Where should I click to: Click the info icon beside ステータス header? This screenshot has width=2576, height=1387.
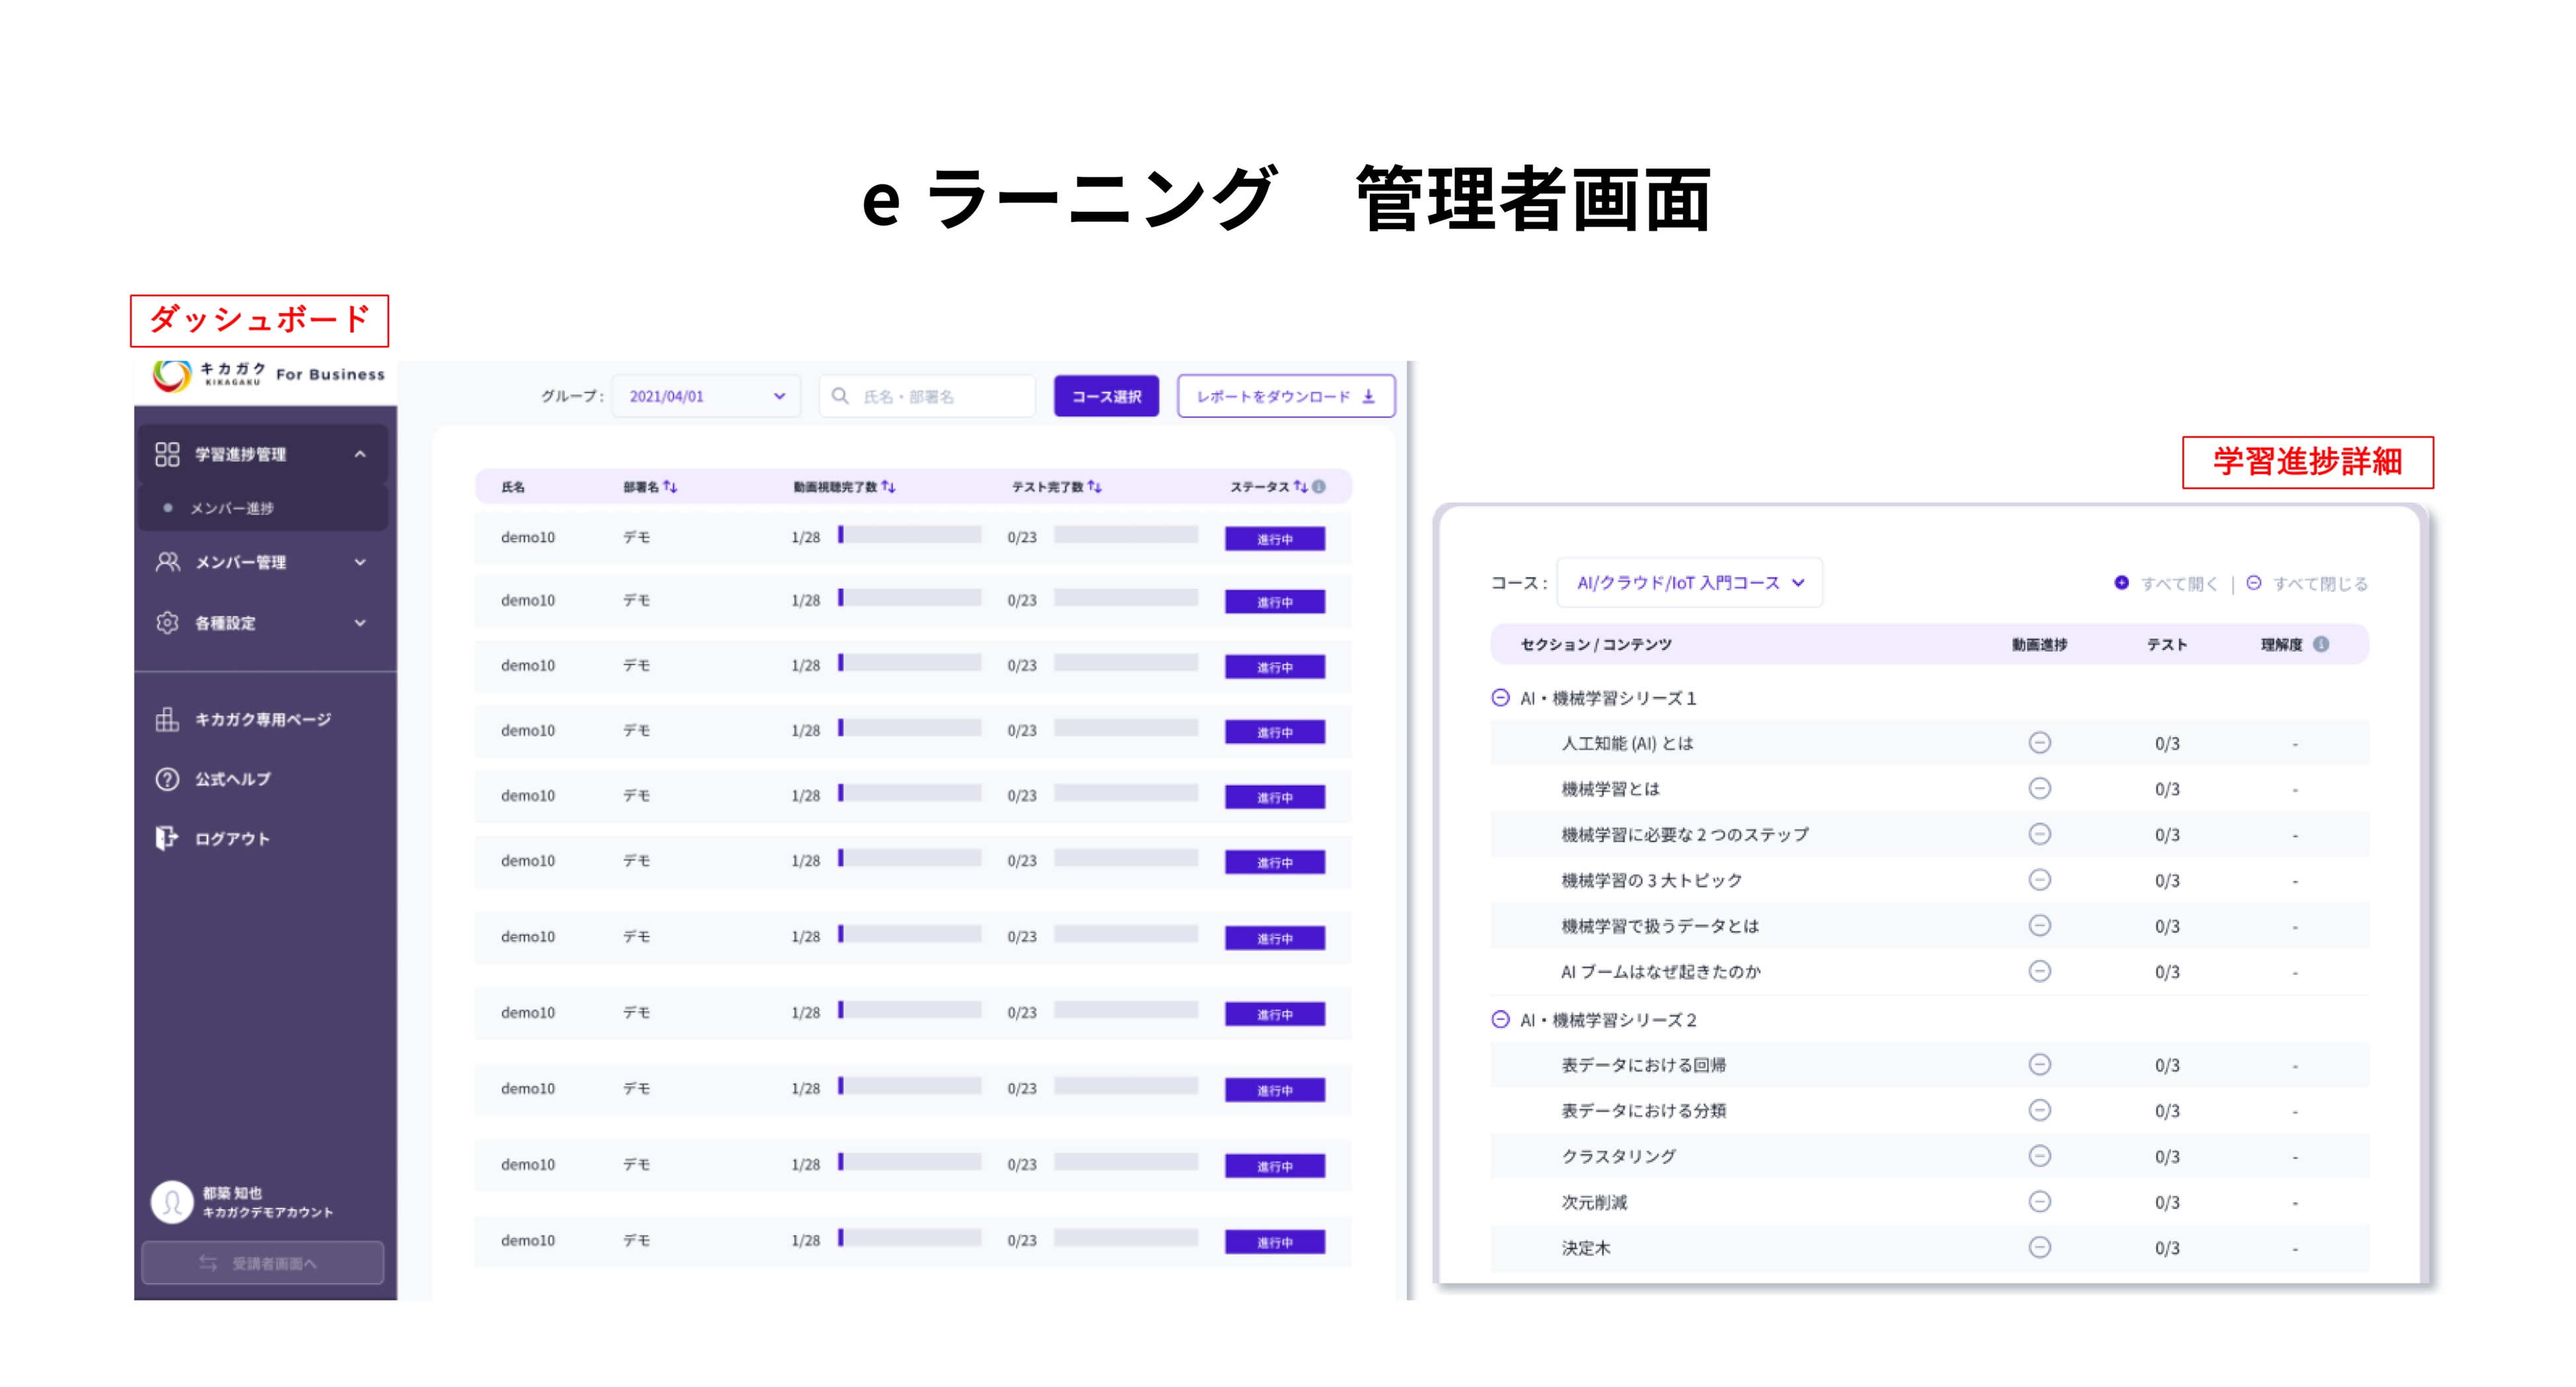[x=1319, y=487]
